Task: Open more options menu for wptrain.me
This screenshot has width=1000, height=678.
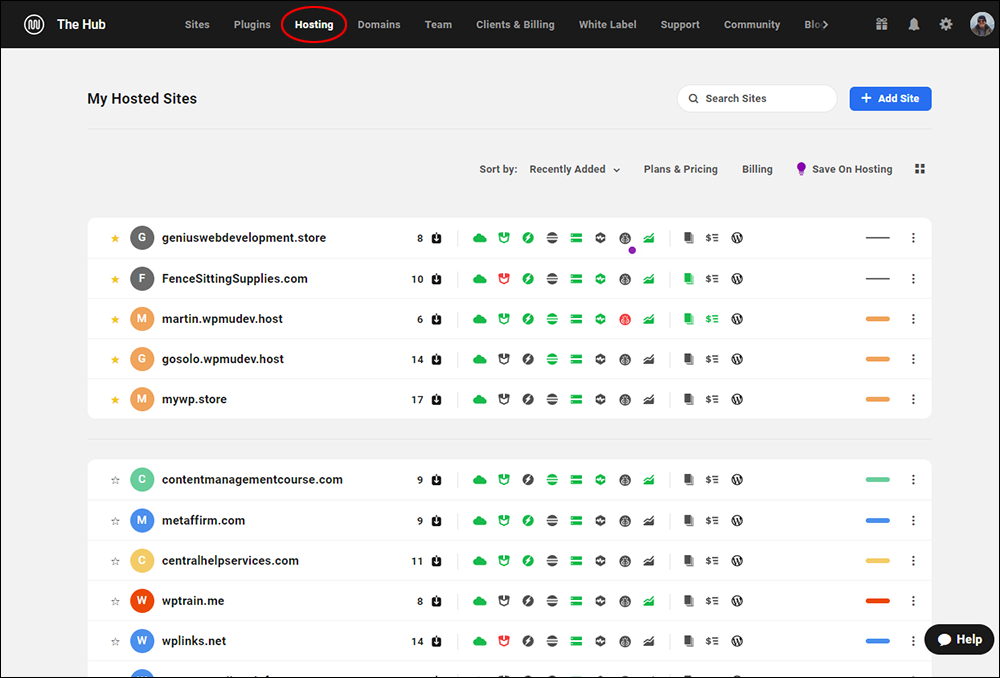Action: [913, 601]
